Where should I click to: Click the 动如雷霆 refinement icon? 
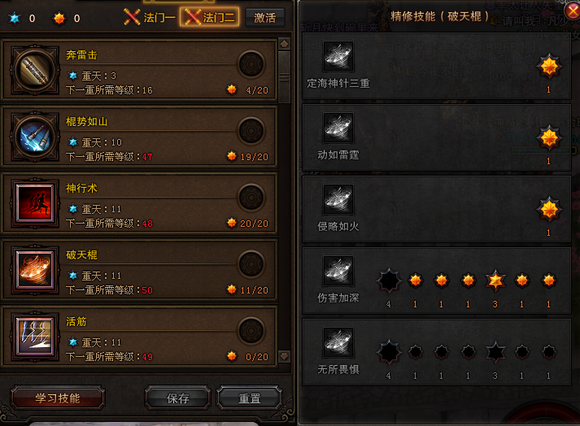point(338,128)
